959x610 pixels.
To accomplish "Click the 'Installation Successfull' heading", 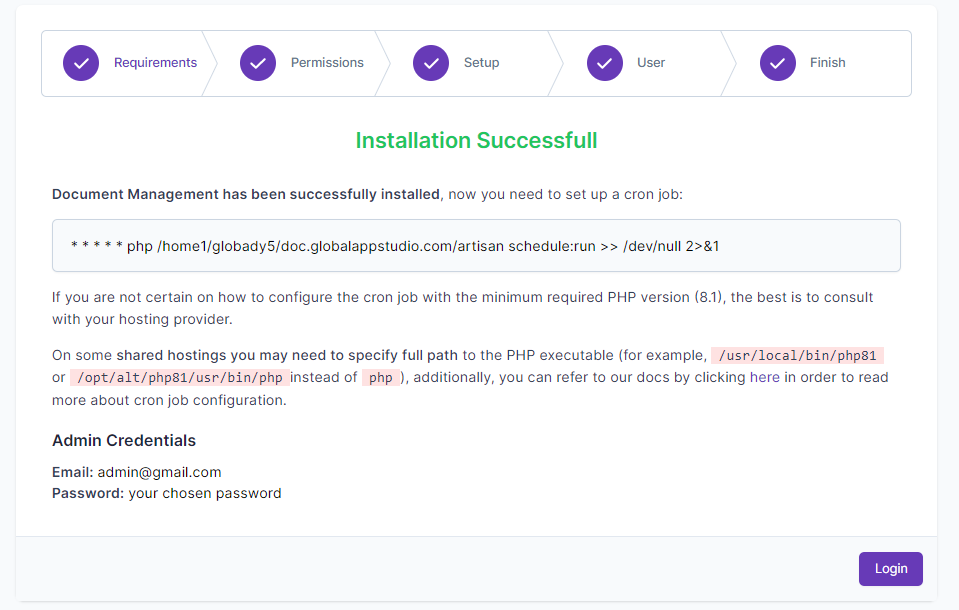I will click(x=476, y=141).
